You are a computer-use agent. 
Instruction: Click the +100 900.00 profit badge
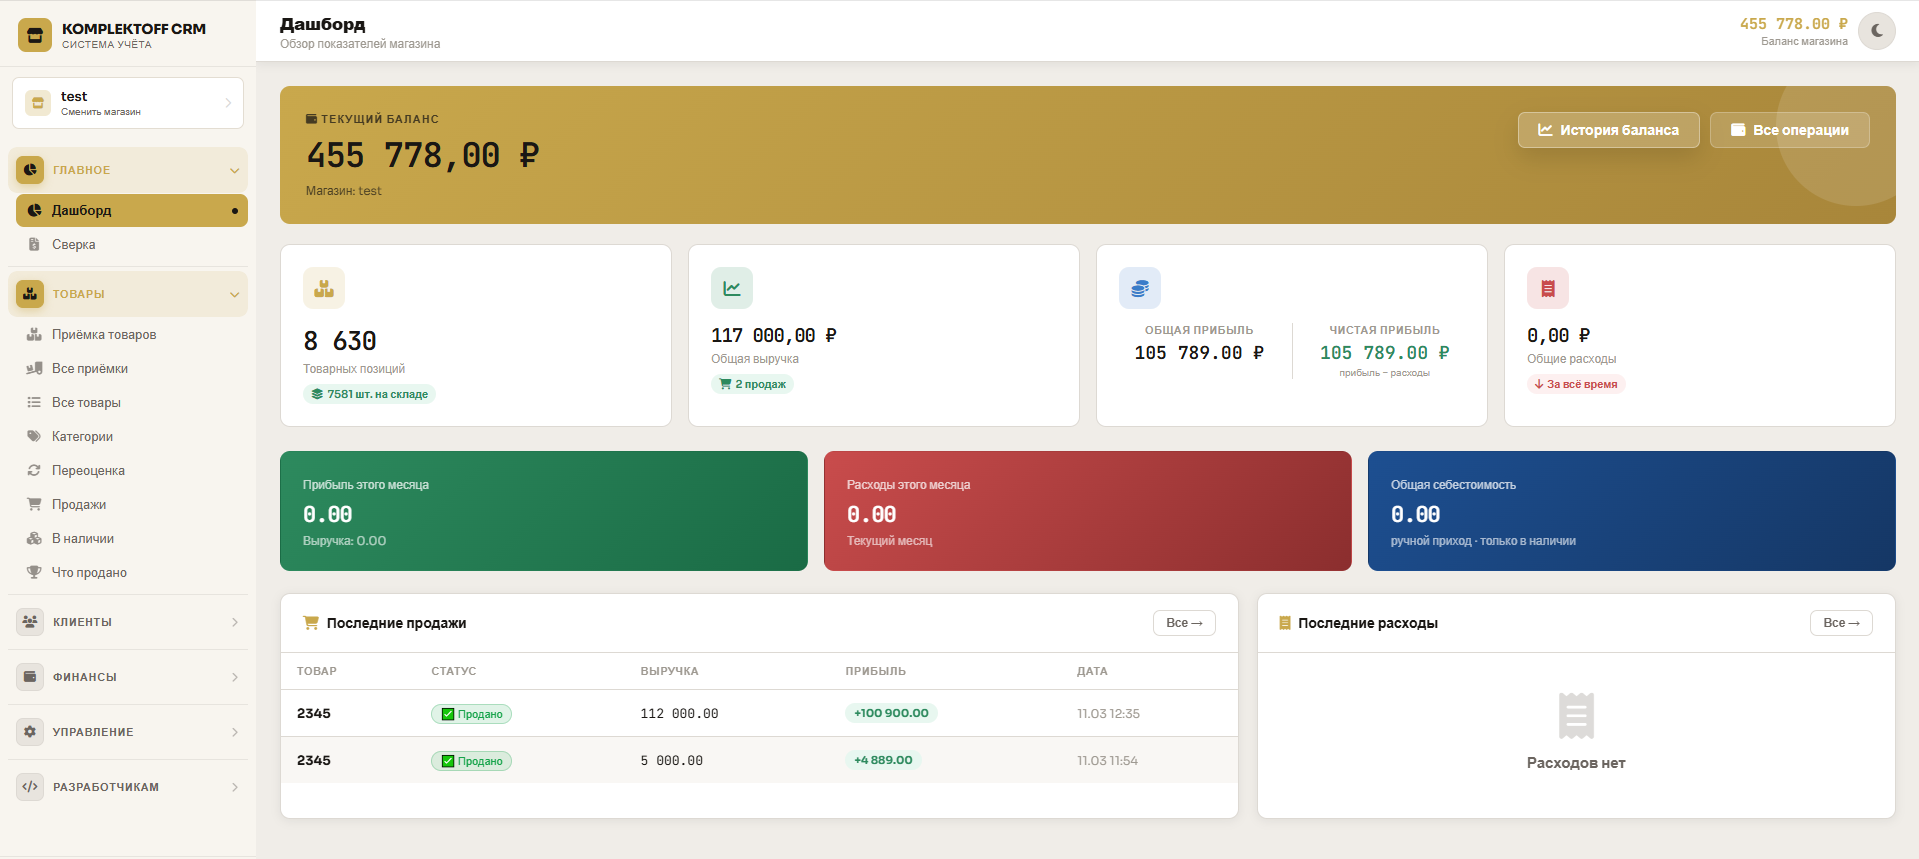[x=891, y=713]
